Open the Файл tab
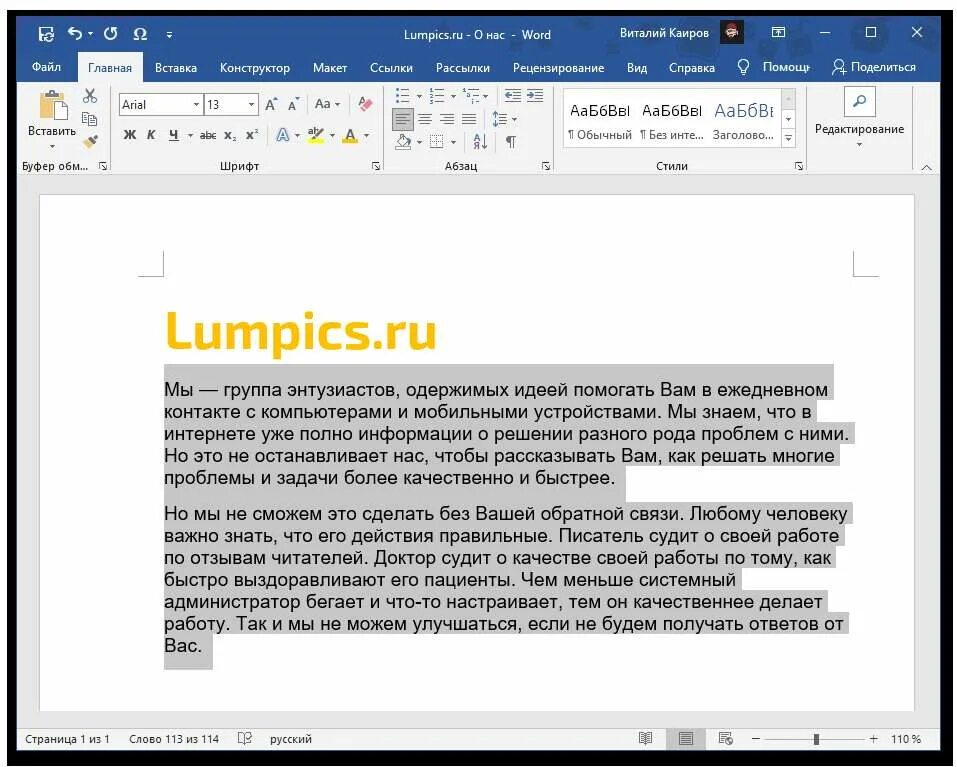Image resolution: width=957 pixels, height=767 pixels. [x=46, y=67]
